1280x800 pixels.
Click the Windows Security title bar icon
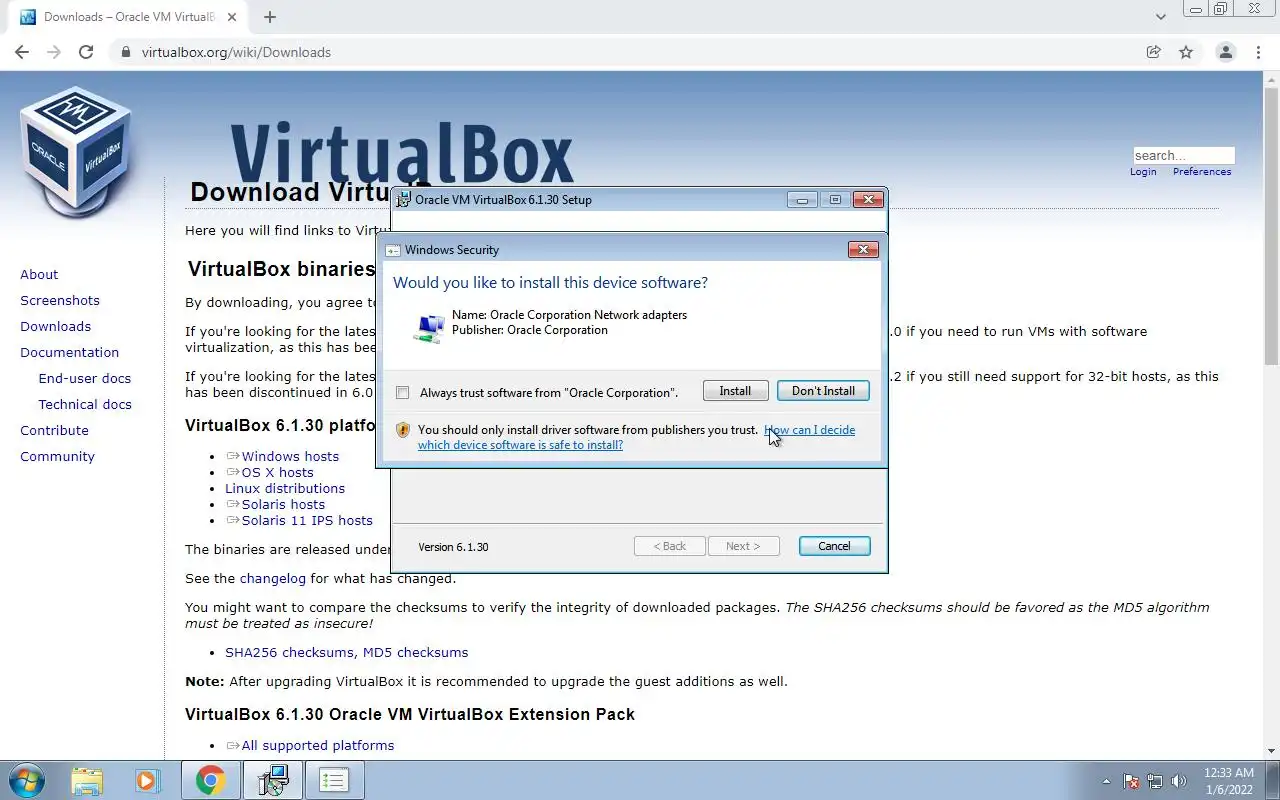point(393,250)
